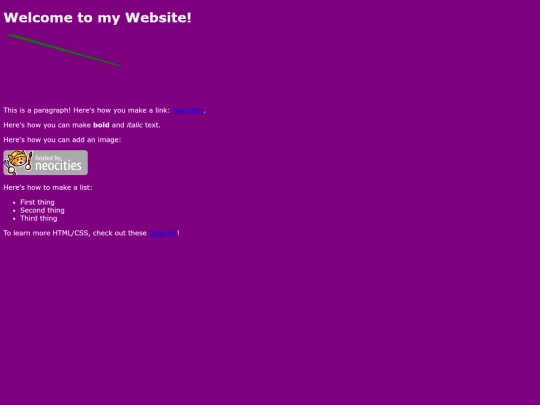Click the green diagonal line graphic

click(63, 50)
